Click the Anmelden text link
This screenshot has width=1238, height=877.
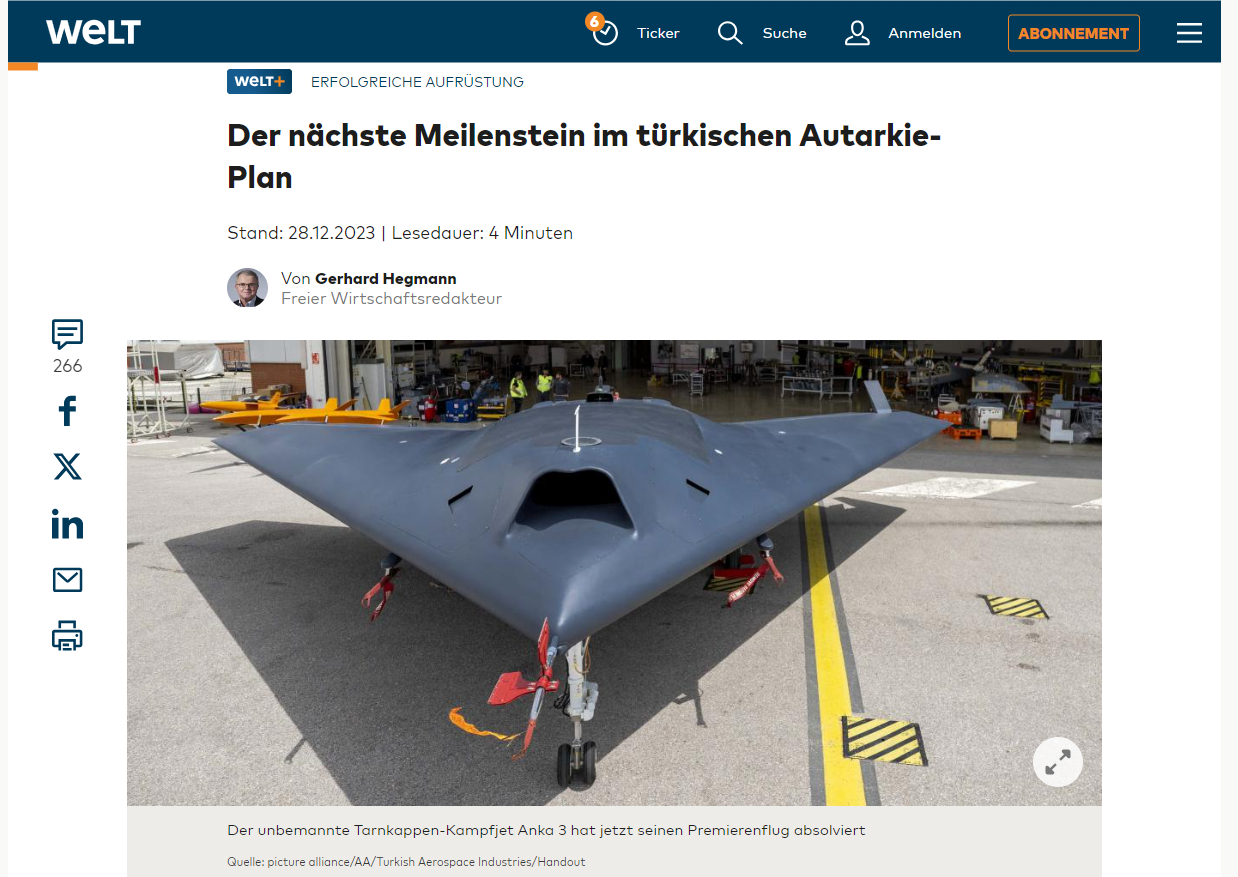point(924,33)
